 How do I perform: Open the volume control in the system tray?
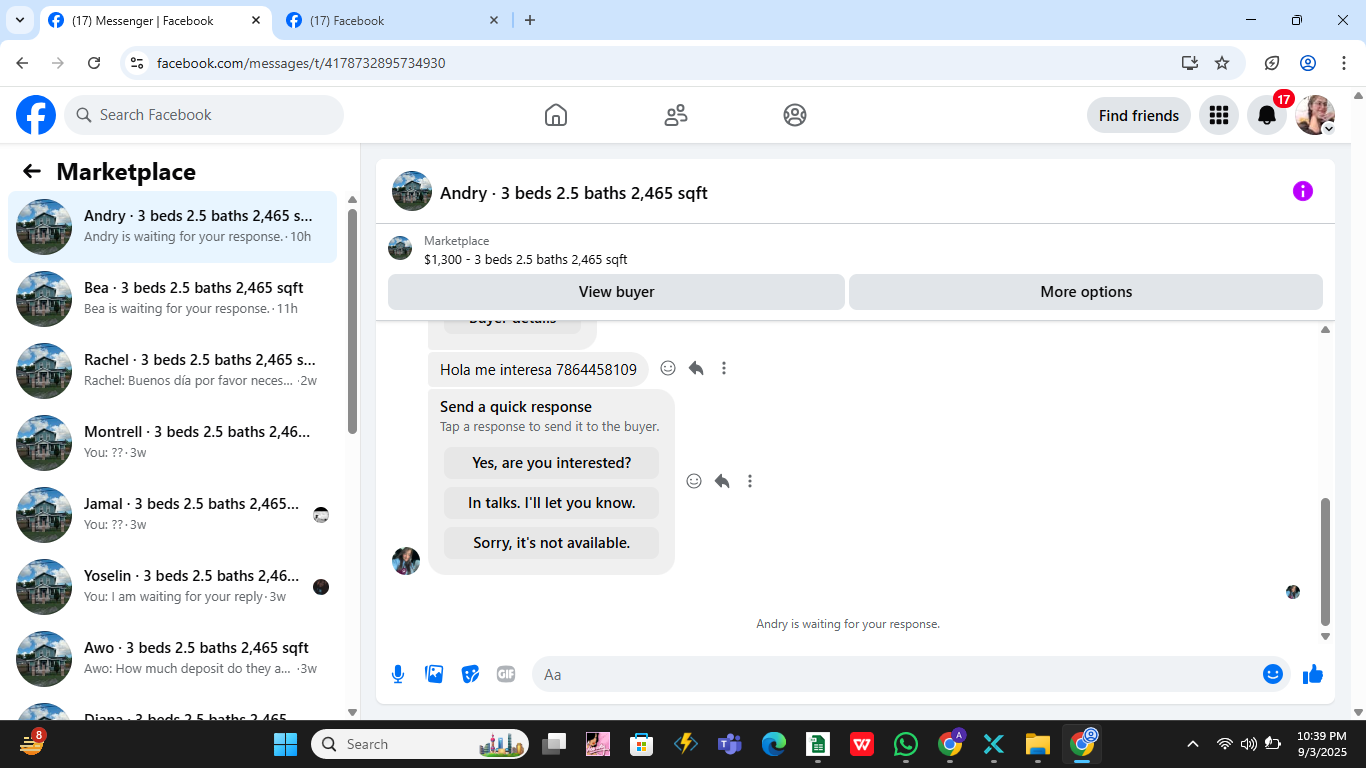click(x=1248, y=744)
